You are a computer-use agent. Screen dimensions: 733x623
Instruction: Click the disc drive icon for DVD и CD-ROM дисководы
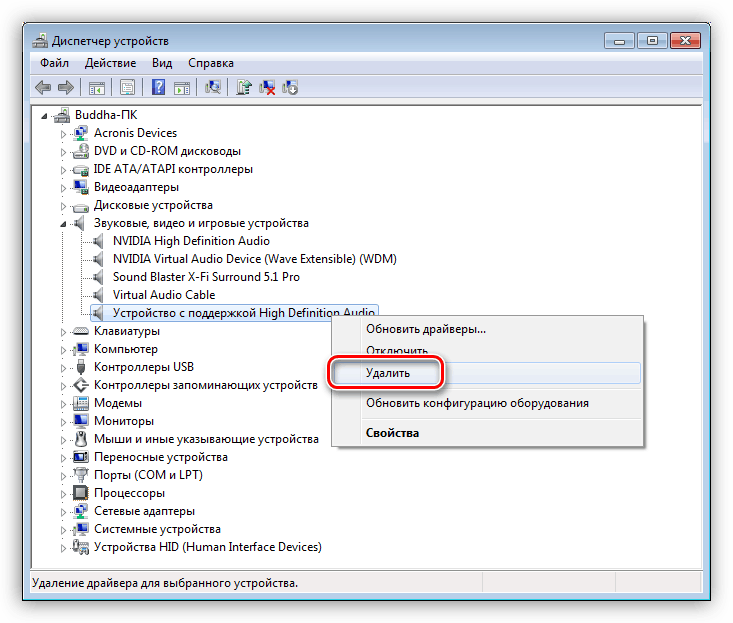click(81, 151)
